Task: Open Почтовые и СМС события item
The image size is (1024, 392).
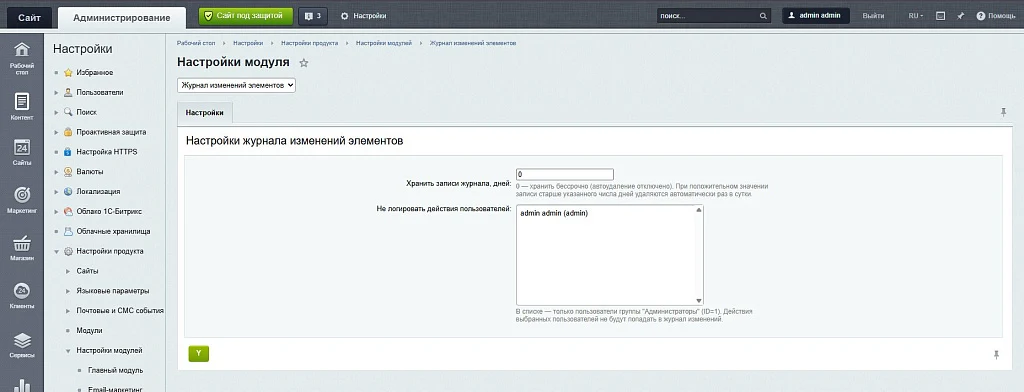Action: coord(120,311)
